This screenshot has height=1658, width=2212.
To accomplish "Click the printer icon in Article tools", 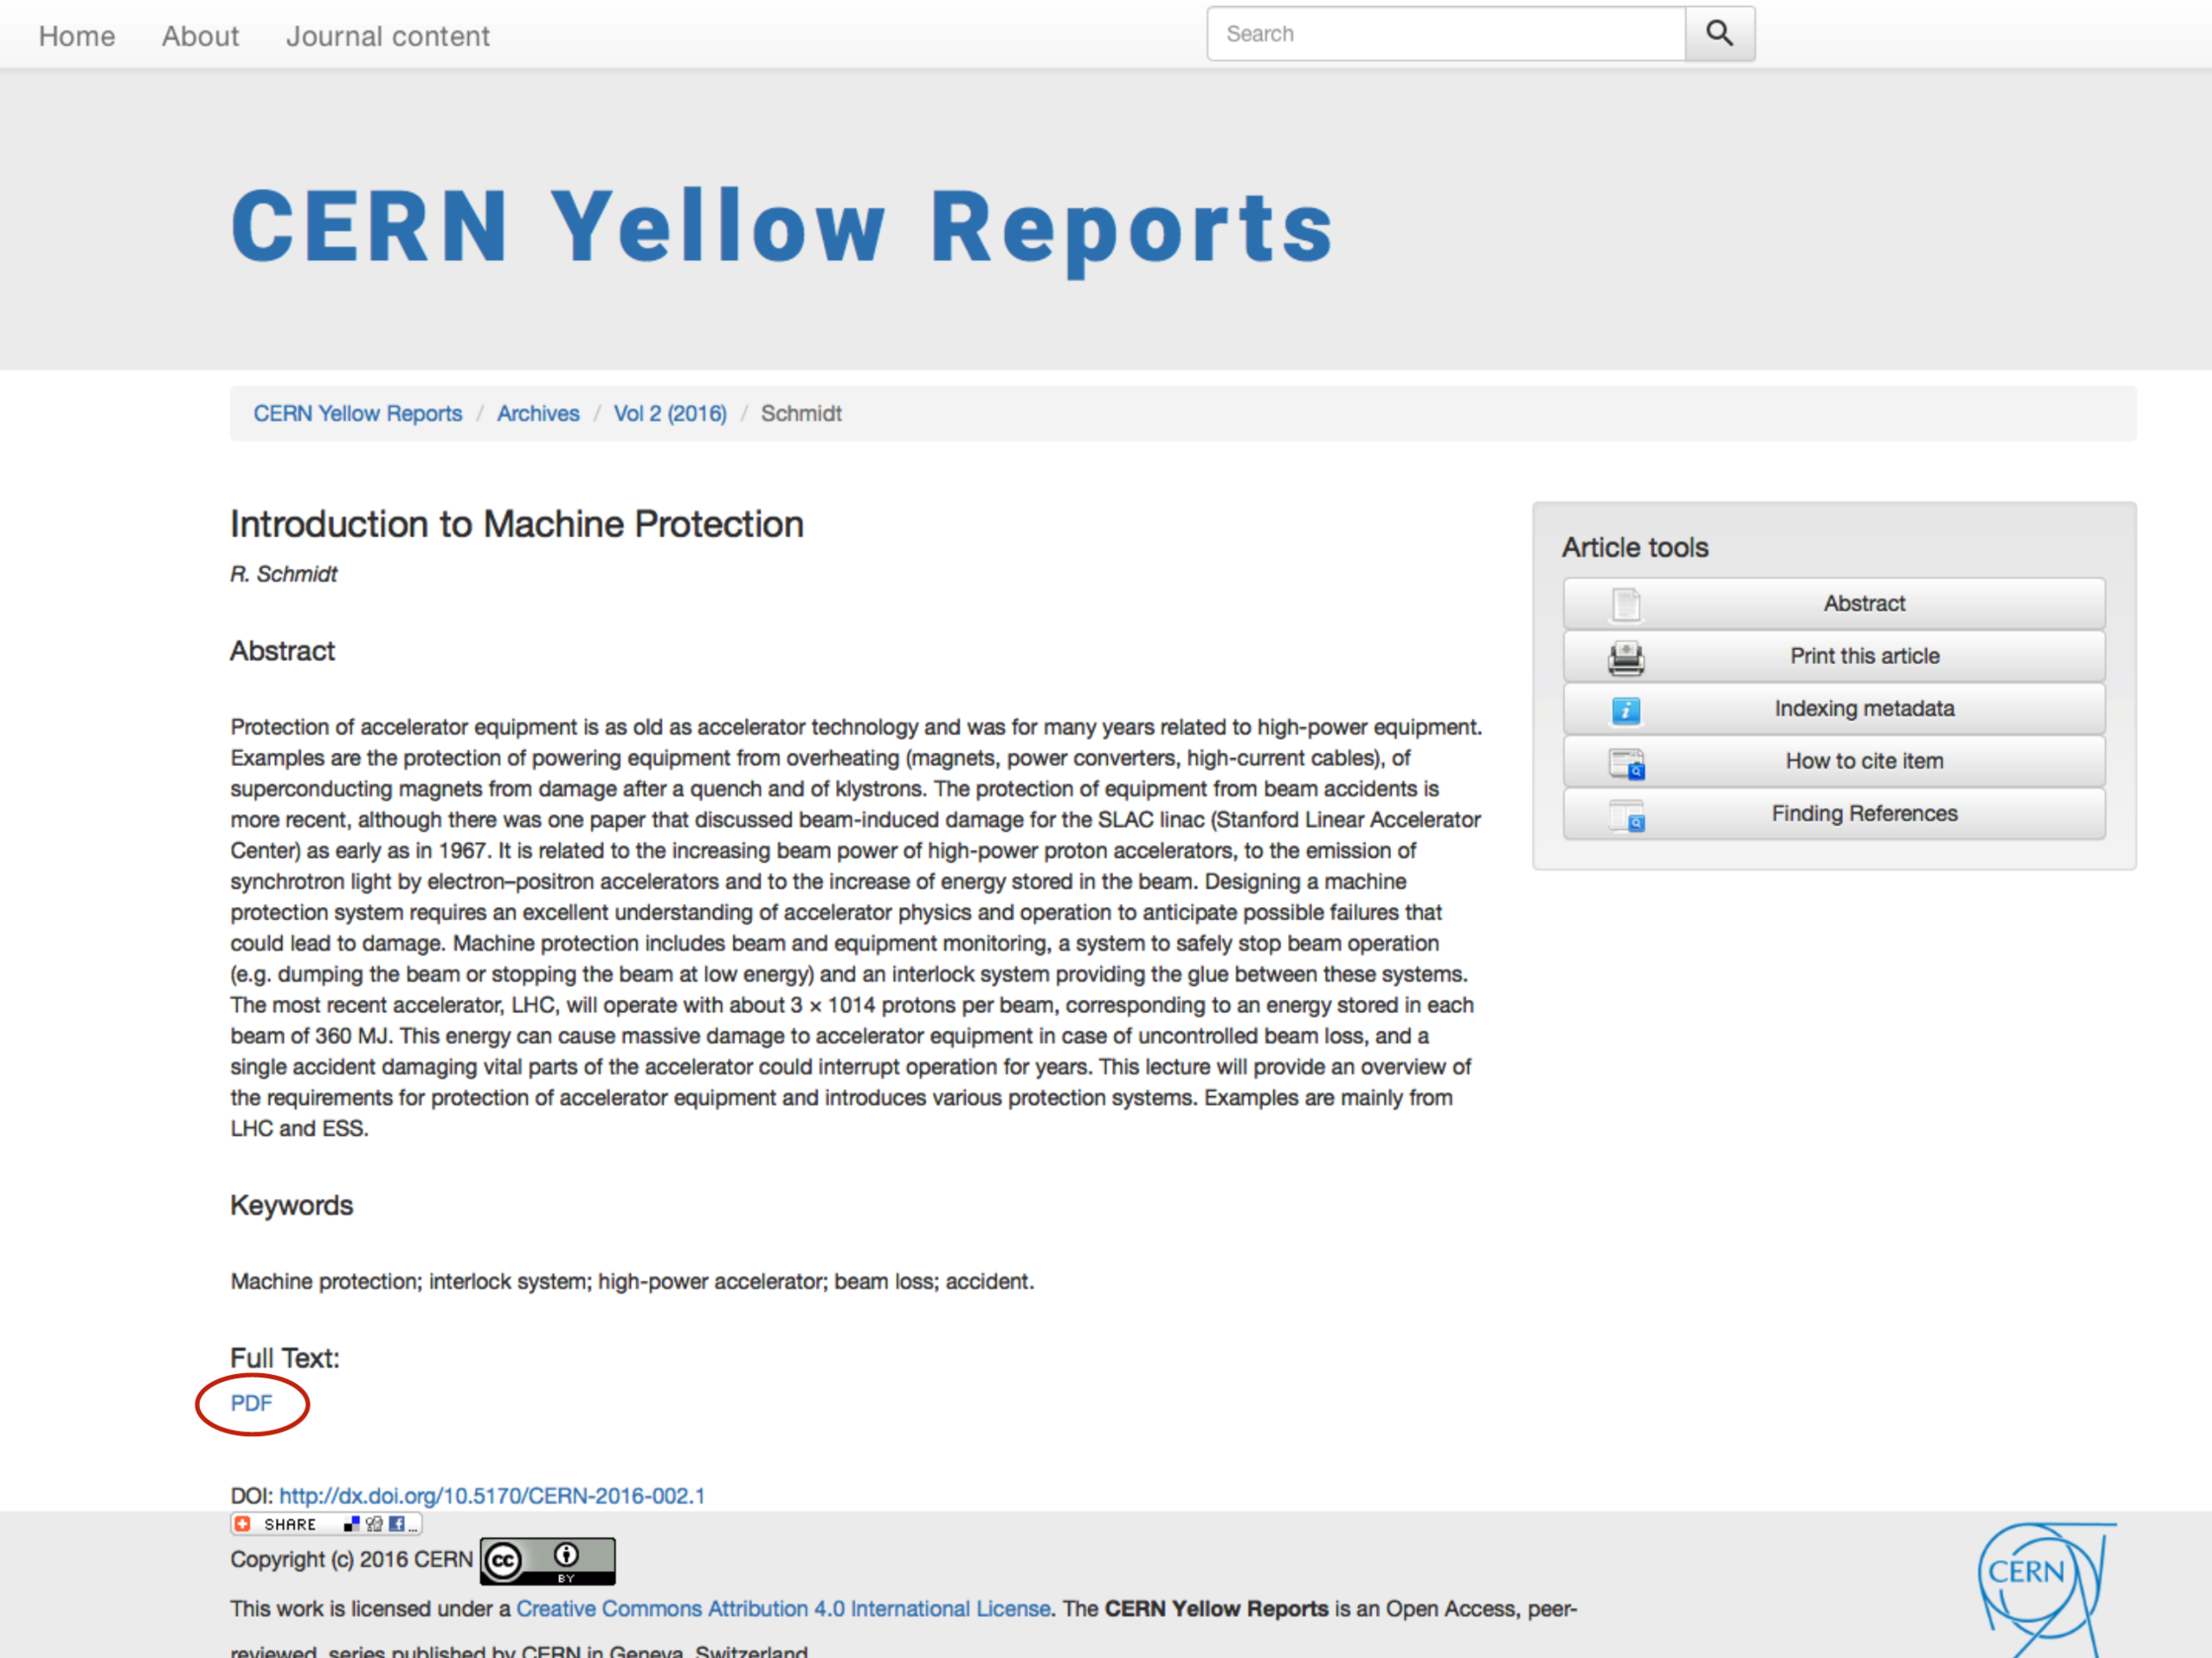I will point(1626,657).
